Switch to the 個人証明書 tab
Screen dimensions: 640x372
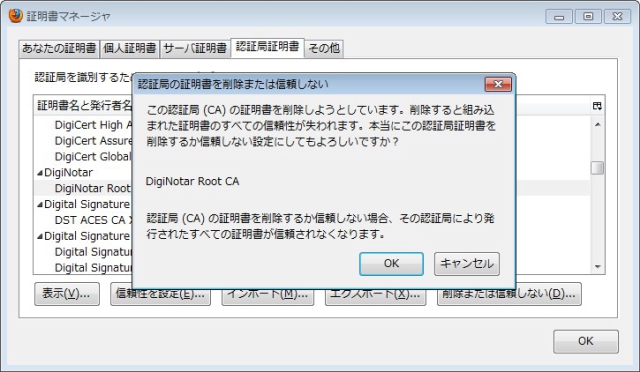coord(129,49)
